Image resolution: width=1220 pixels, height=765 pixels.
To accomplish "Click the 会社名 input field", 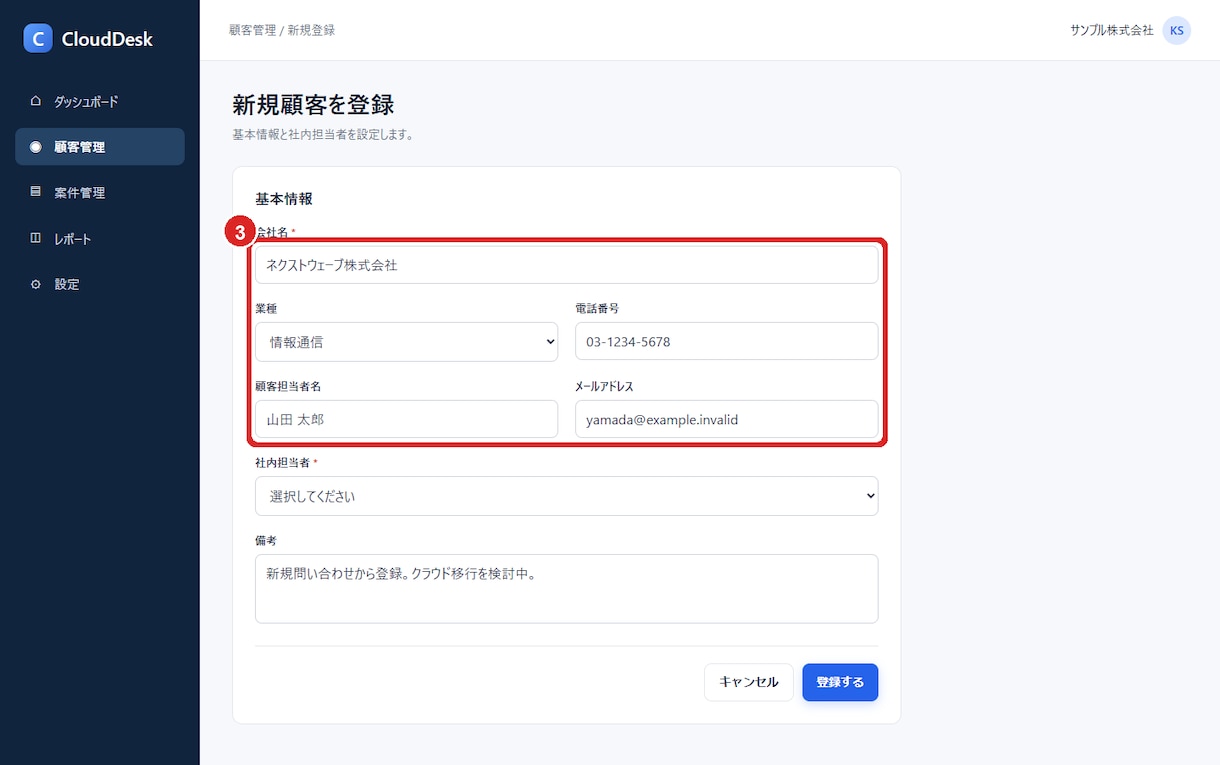I will click(x=567, y=265).
